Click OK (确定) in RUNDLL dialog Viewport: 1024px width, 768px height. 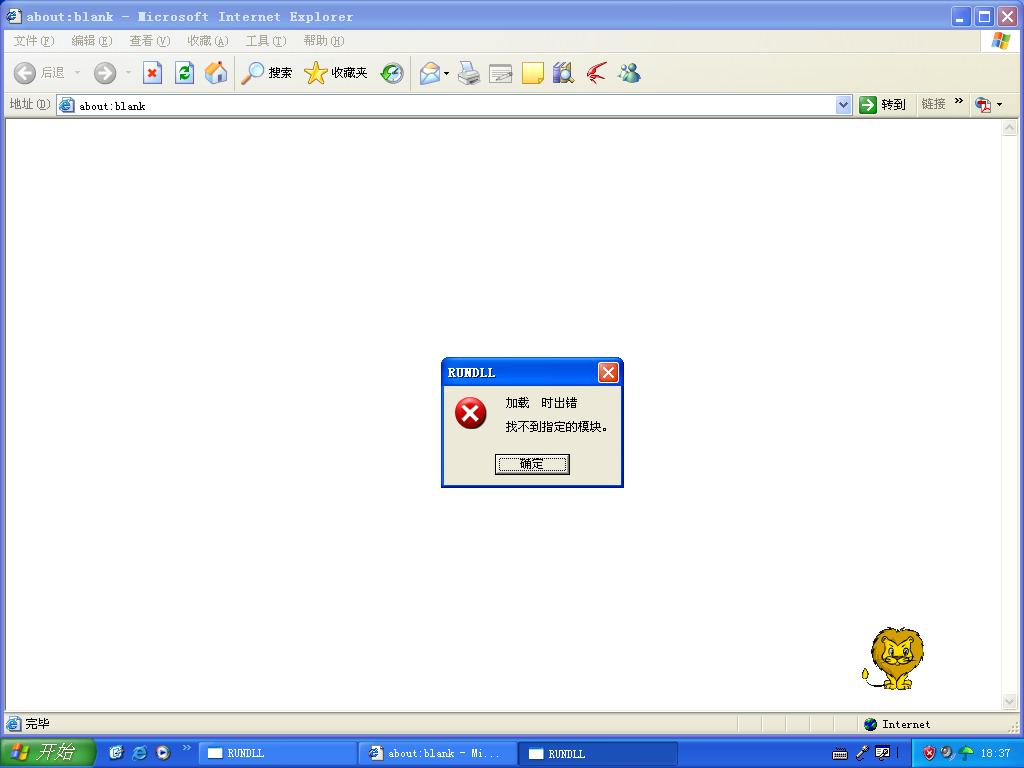tap(532, 464)
